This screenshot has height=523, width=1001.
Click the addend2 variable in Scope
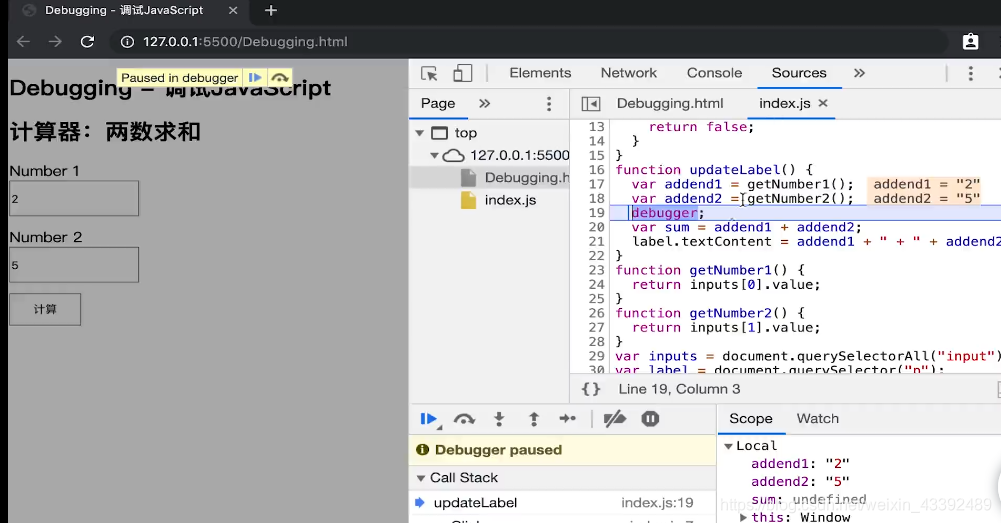[x=799, y=481]
